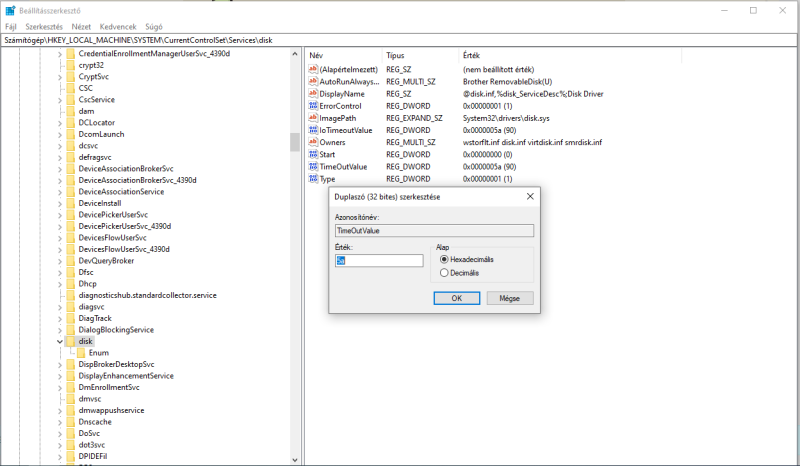Click the tree pane scrollbar up arrow
The height and width of the screenshot is (466, 800).
point(295,54)
